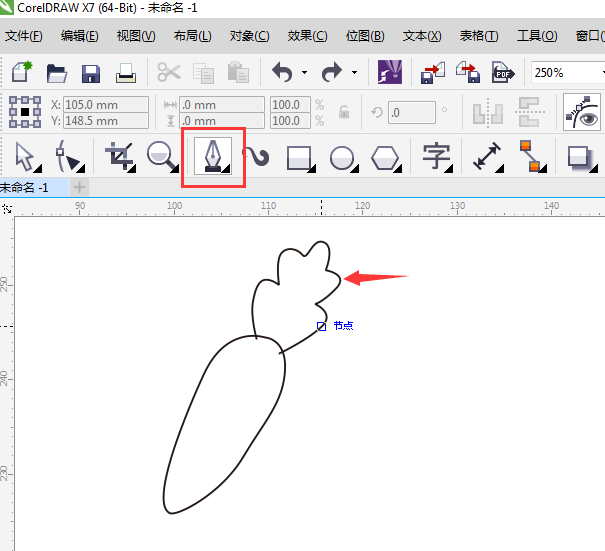Screen dimensions: 605x551
Task: Copy the selected object
Action: (x=203, y=73)
